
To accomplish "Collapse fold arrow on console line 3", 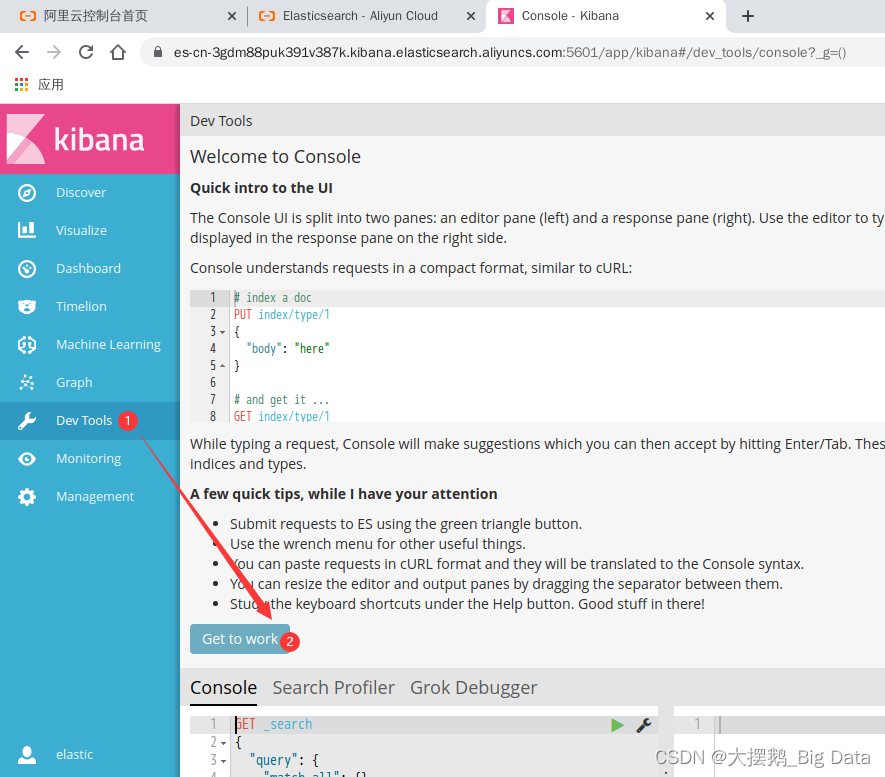I will click(x=224, y=761).
